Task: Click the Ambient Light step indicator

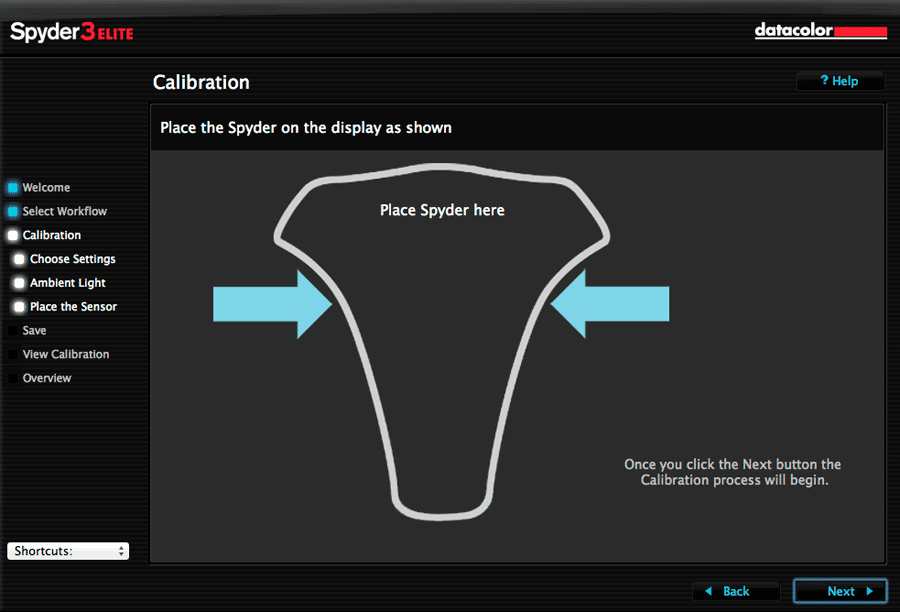Action: [19, 283]
